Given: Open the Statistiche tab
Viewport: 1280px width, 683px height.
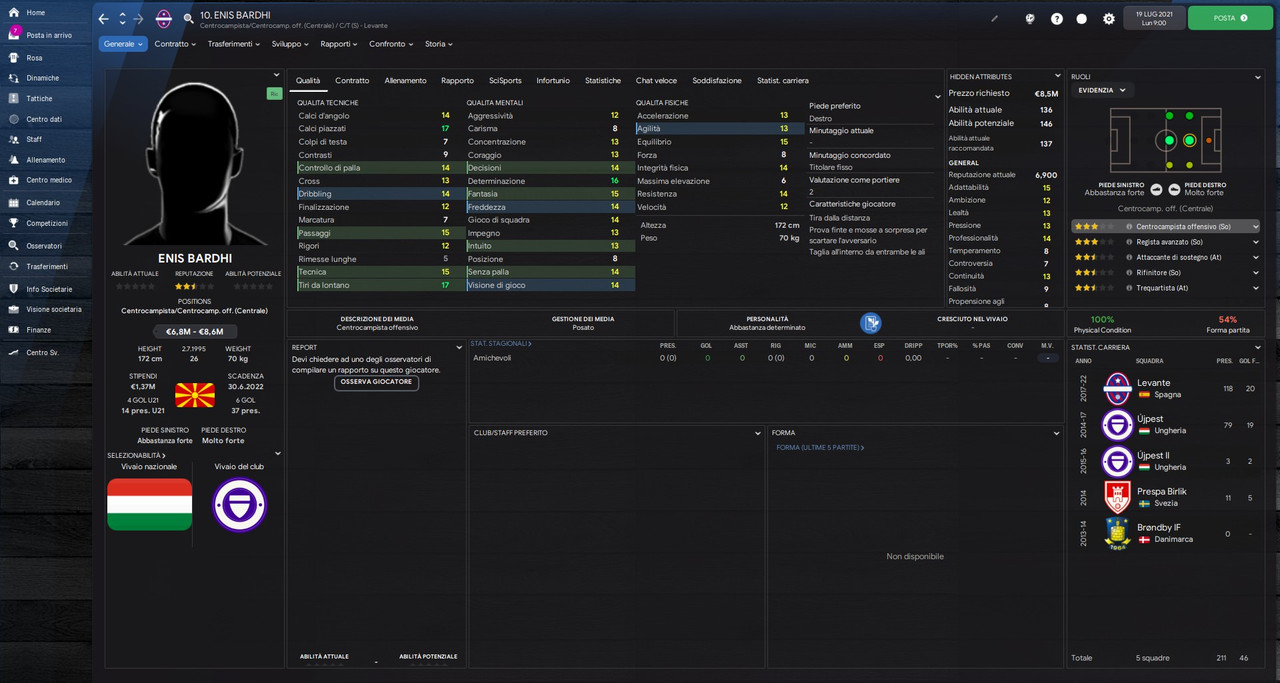Looking at the screenshot, I should coord(603,80).
